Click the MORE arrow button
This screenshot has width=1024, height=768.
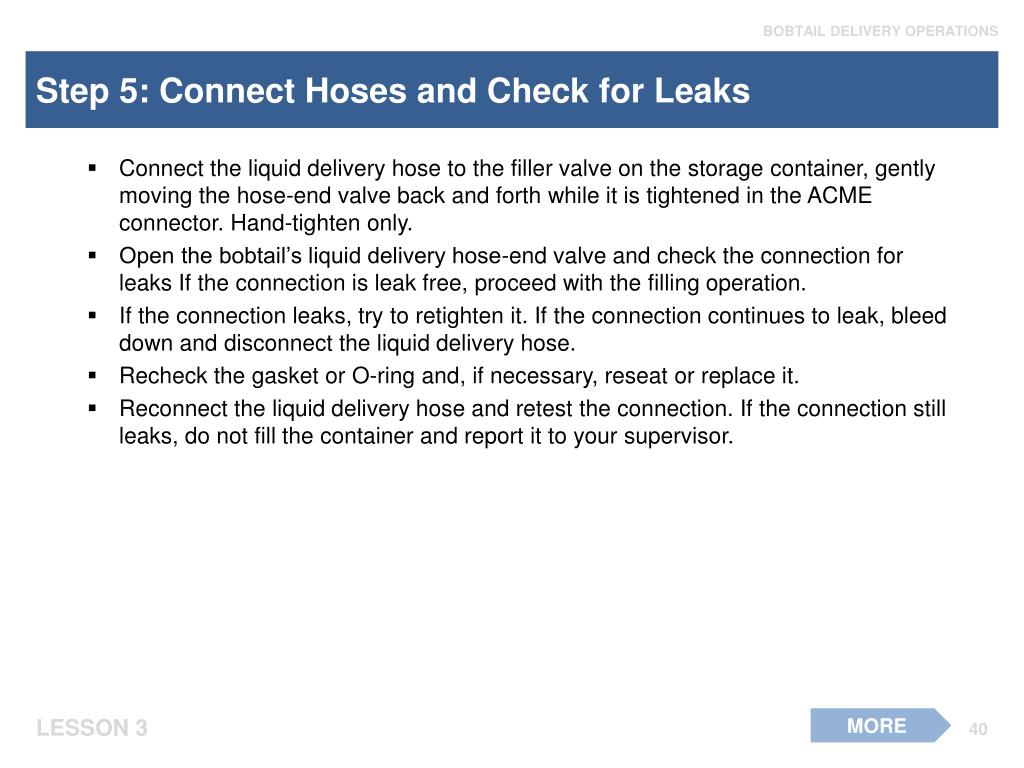click(880, 726)
